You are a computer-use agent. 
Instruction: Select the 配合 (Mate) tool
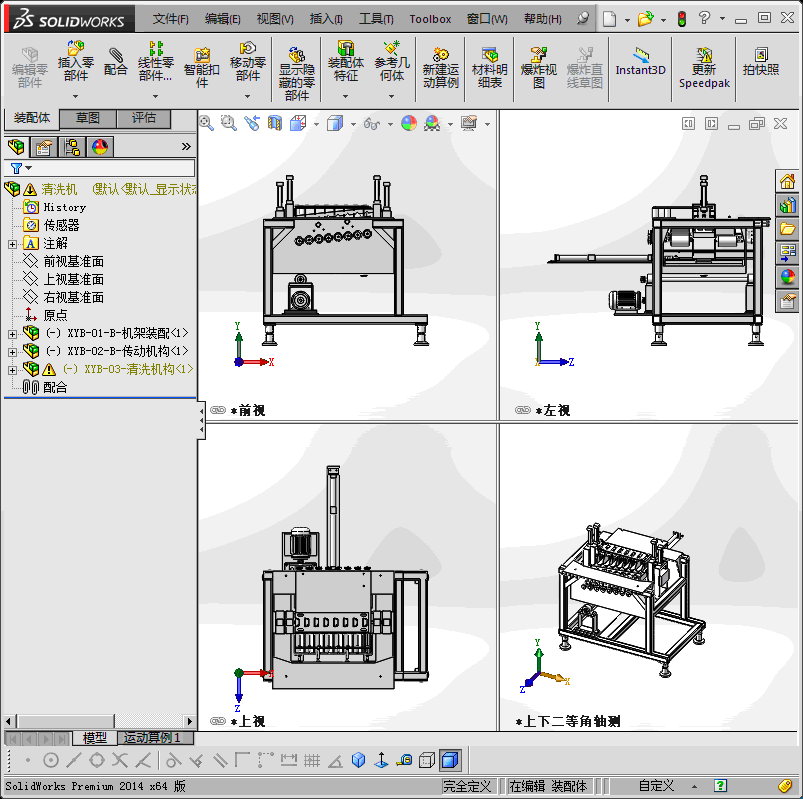116,62
